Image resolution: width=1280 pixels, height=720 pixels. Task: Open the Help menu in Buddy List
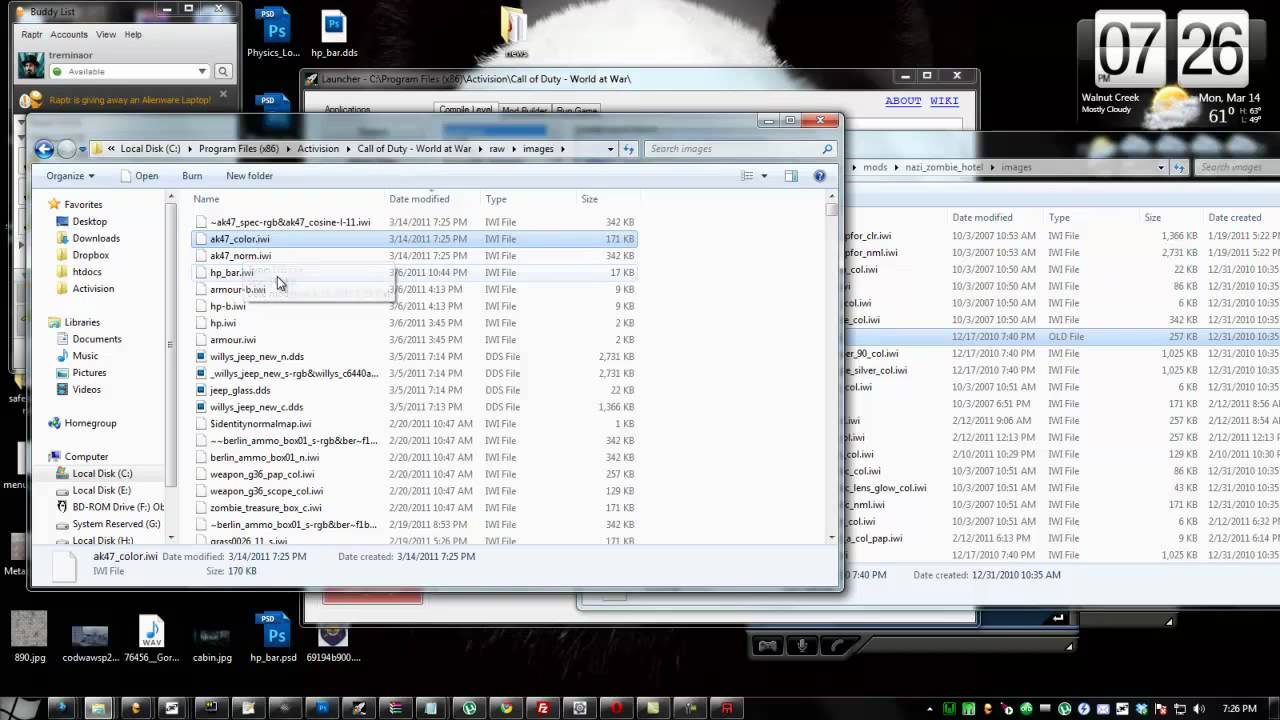click(133, 34)
